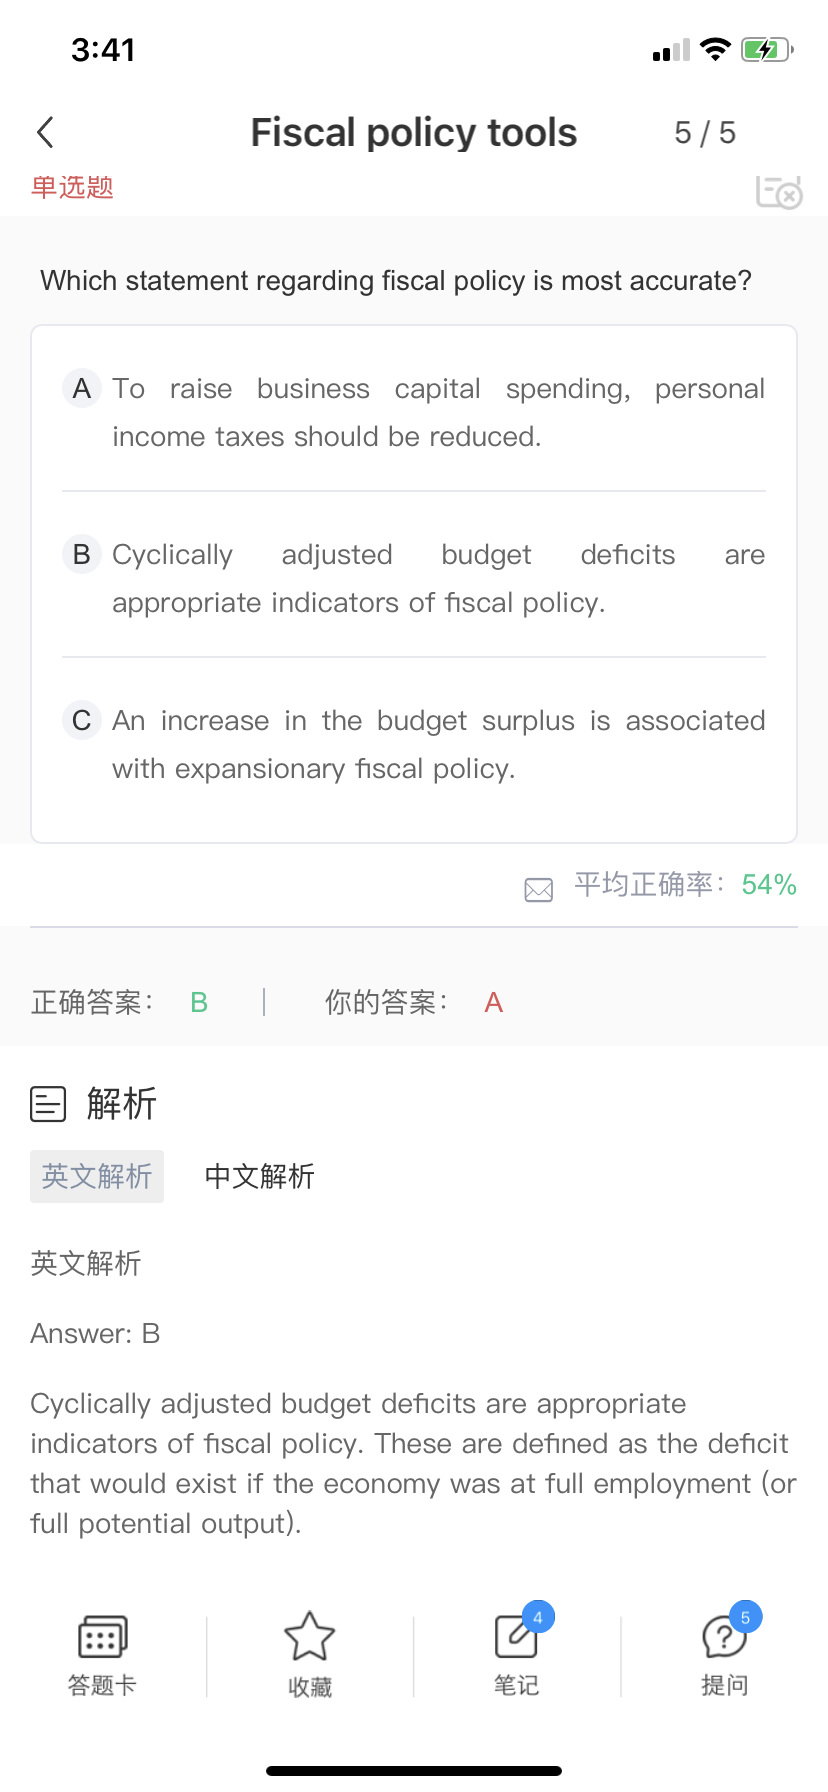This screenshot has height=1792, width=828.
Task: Tap the remove-from-wrong-list icon
Action: (x=779, y=191)
